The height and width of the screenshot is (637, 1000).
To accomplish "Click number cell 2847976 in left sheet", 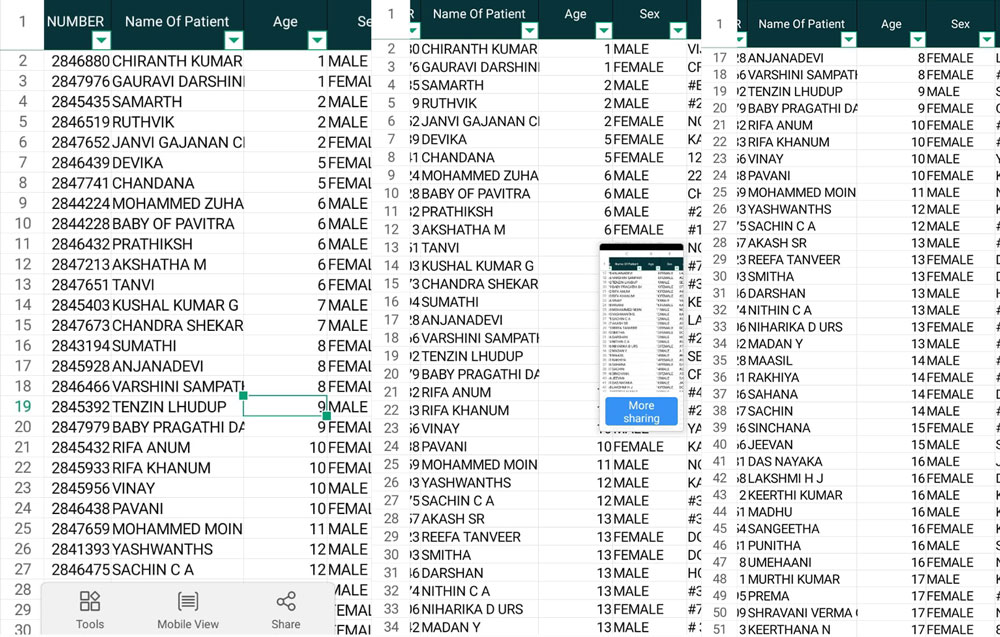I will [x=80, y=82].
